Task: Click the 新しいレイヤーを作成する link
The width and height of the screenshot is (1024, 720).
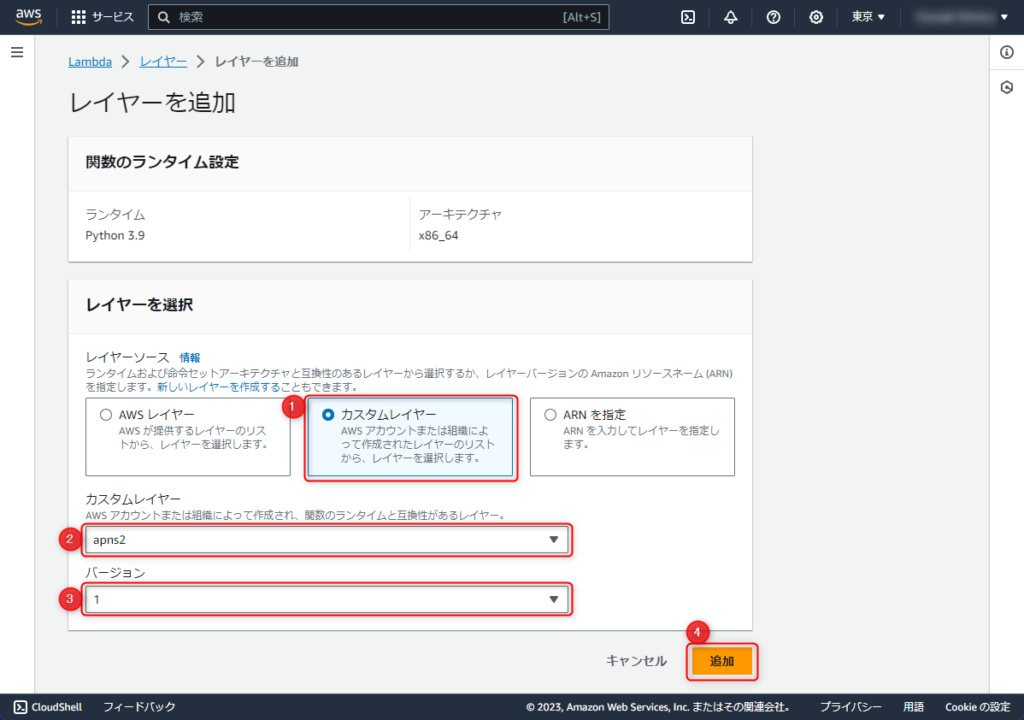Action: pyautogui.click(x=219, y=387)
